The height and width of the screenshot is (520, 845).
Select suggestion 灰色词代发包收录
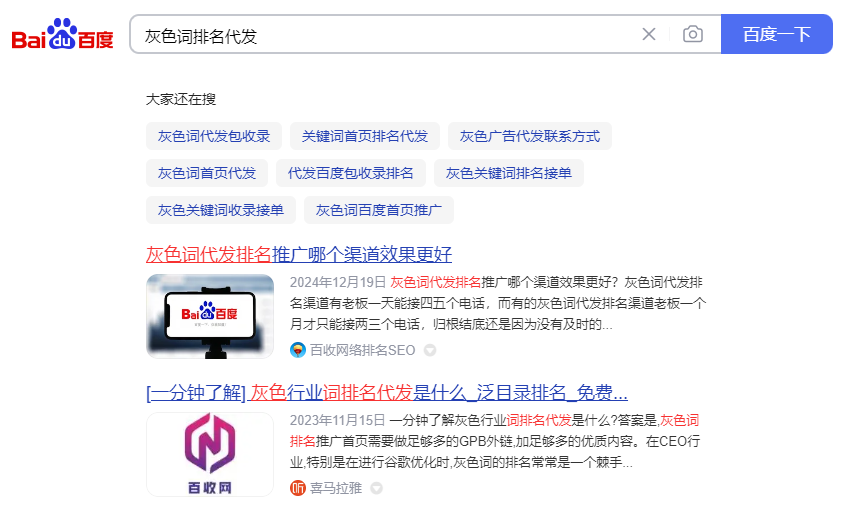coord(214,136)
